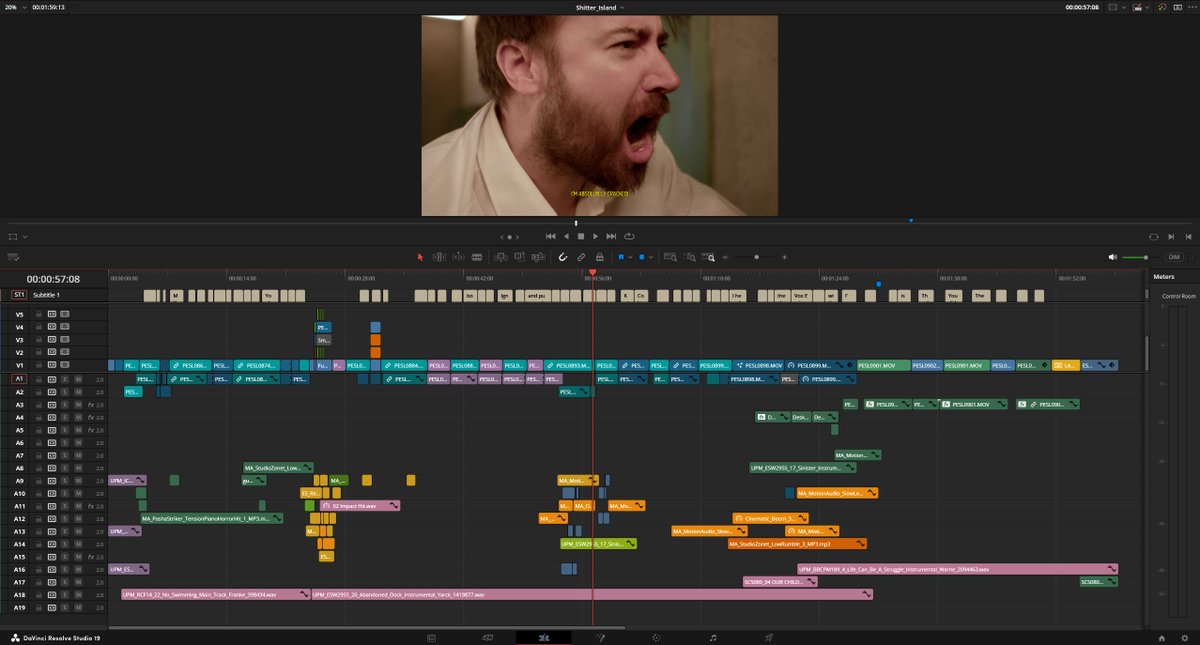This screenshot has height=645, width=1200.
Task: Select the UPM_BBCPM189 Life_Can_Be_A_Struggle clip
Action: coord(957,569)
